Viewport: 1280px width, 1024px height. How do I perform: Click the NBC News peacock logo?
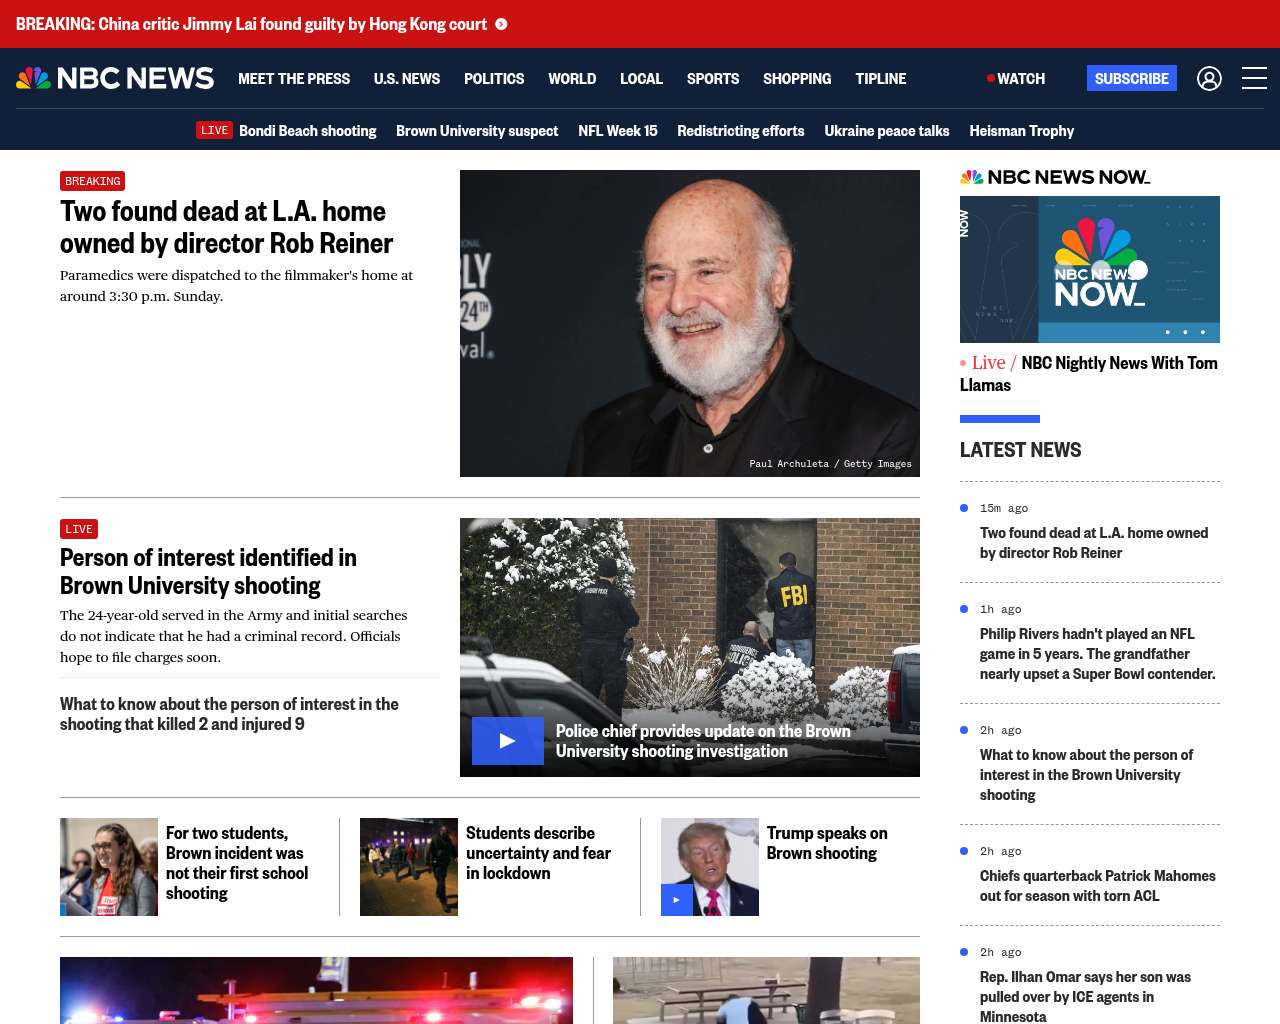115,78
